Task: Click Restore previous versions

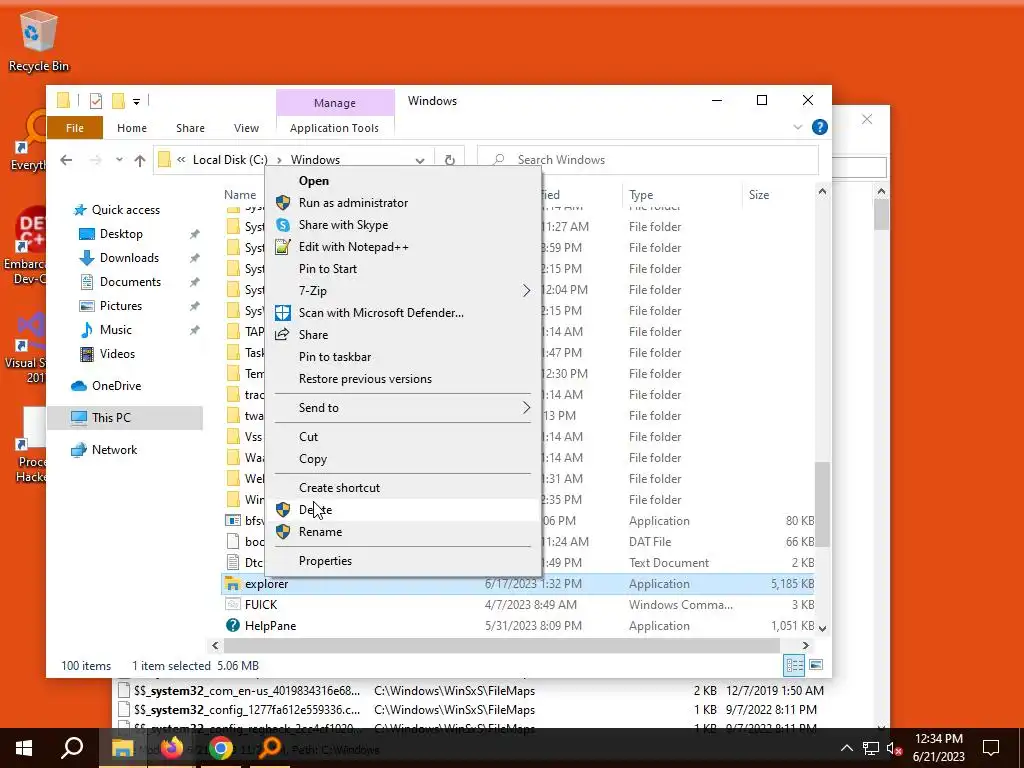Action: tap(403, 379)
